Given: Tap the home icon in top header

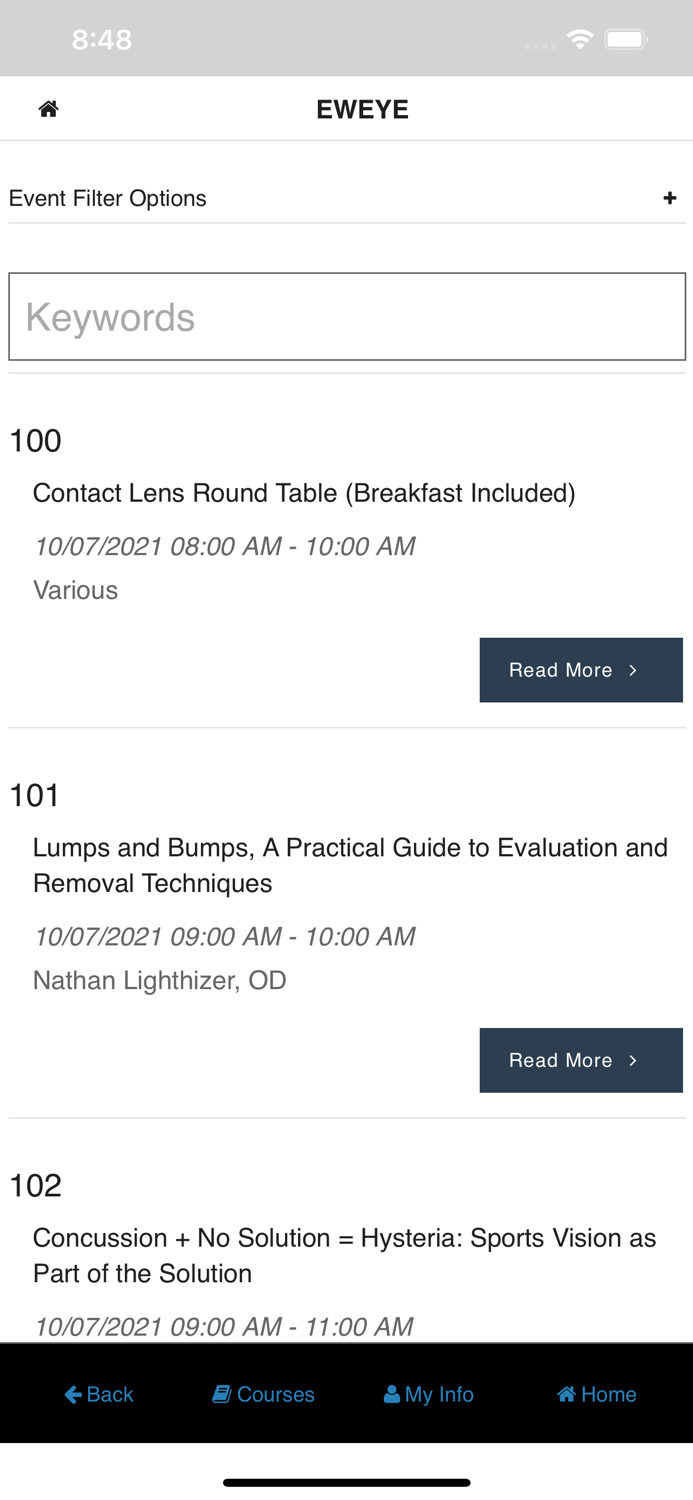Looking at the screenshot, I should (48, 109).
